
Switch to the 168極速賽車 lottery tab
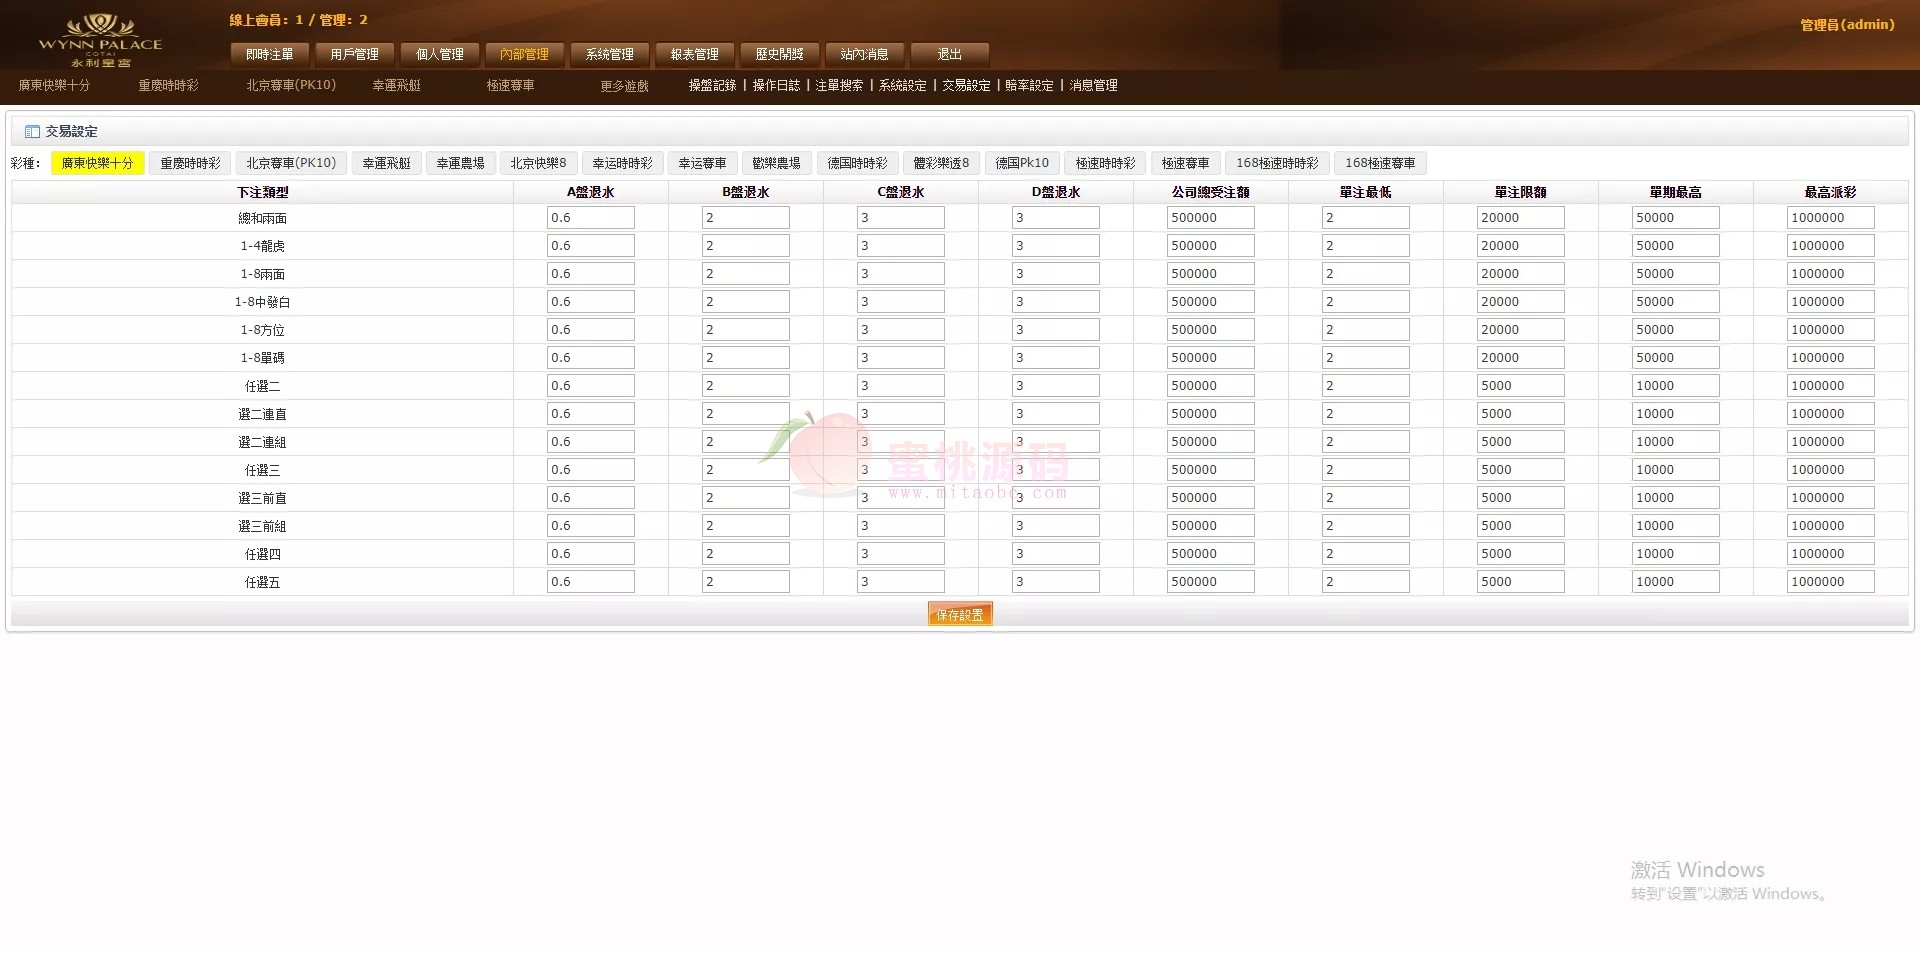pyautogui.click(x=1380, y=163)
